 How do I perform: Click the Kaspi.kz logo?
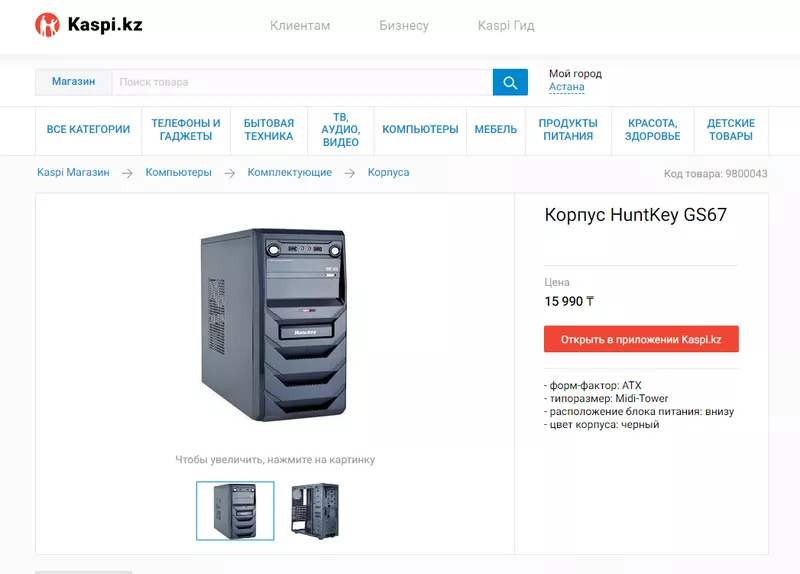coord(89,24)
